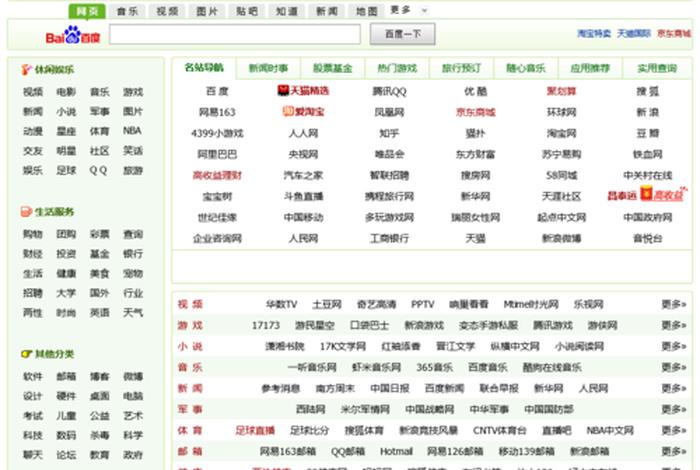
Task: Select the 地图 search tab
Action: tap(367, 12)
